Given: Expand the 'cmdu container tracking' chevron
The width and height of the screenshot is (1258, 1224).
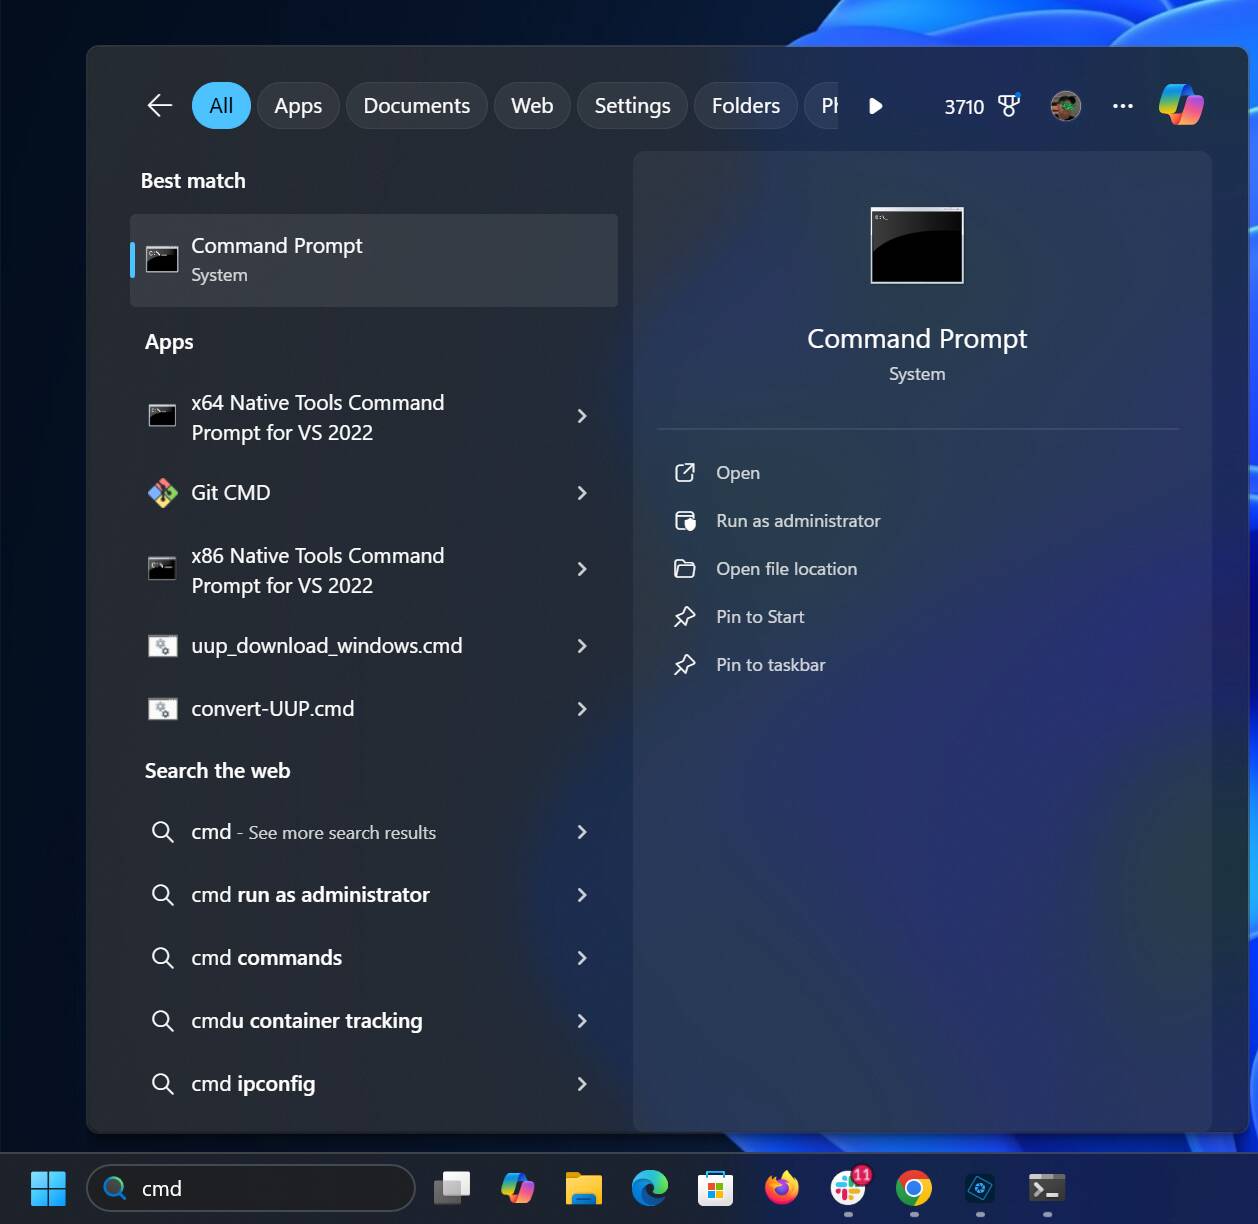Looking at the screenshot, I should click(x=582, y=1021).
